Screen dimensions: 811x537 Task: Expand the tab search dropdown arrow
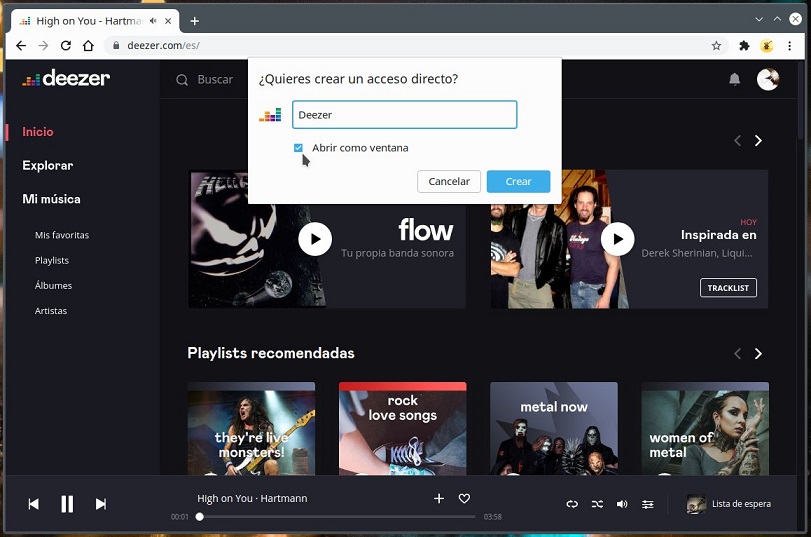point(759,19)
